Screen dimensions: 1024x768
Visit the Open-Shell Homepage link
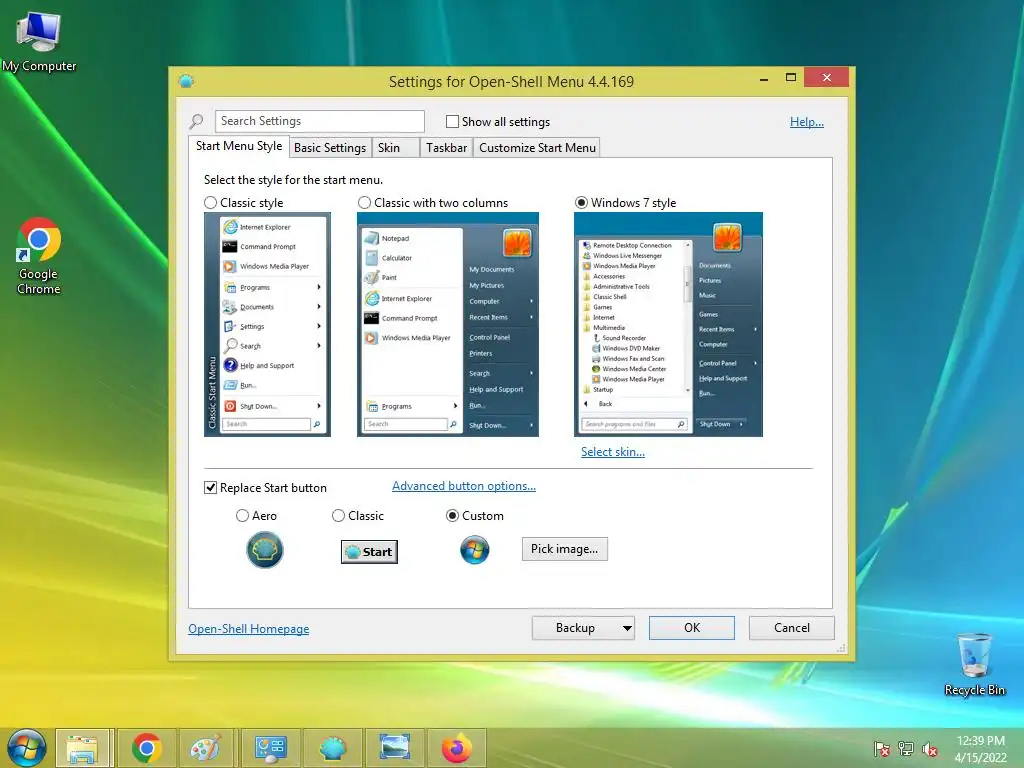point(248,629)
